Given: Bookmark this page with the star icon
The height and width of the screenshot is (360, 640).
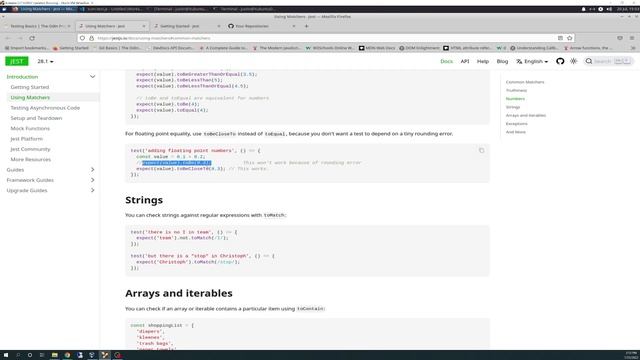Looking at the screenshot, I should (x=569, y=38).
